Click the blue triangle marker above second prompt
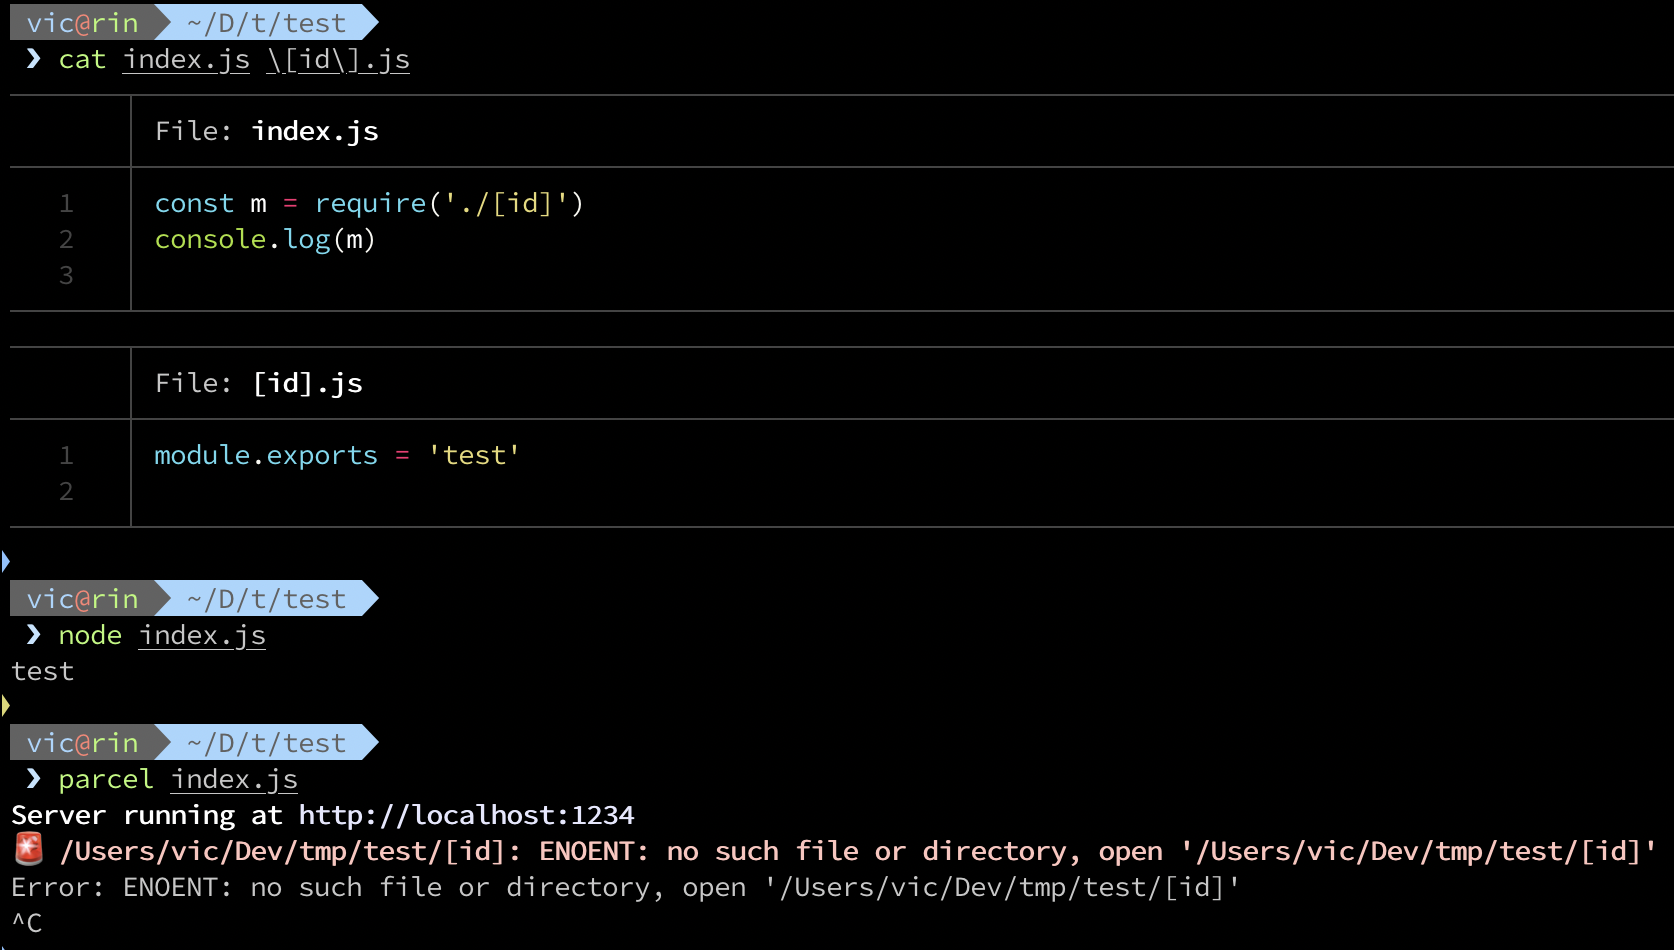The image size is (1674, 950). pos(5,561)
